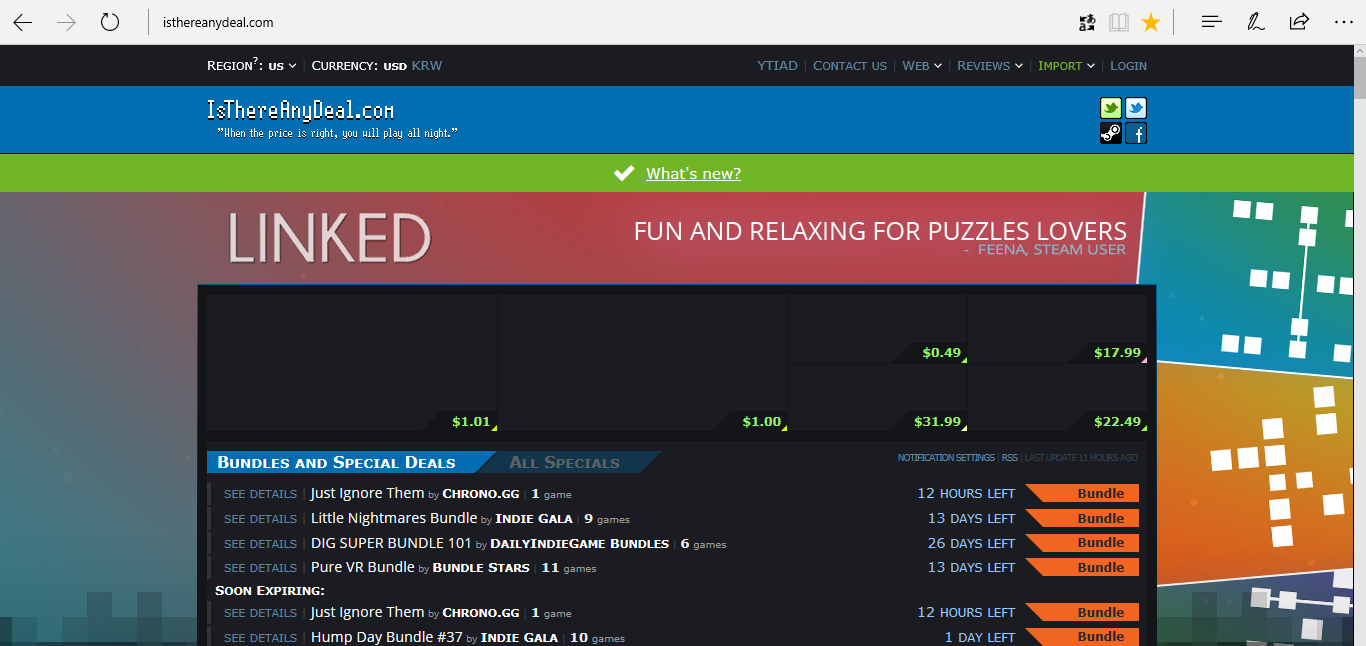
Task: Select USD as currency
Action: click(395, 66)
